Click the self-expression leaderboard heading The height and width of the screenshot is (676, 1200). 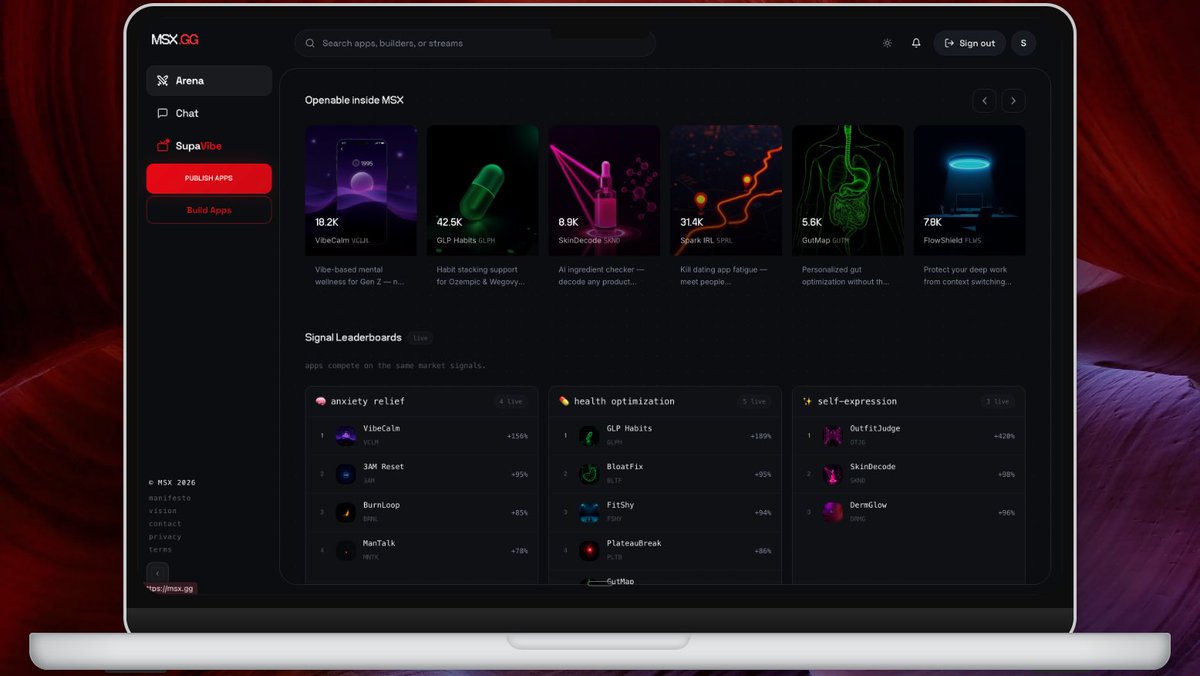point(858,401)
